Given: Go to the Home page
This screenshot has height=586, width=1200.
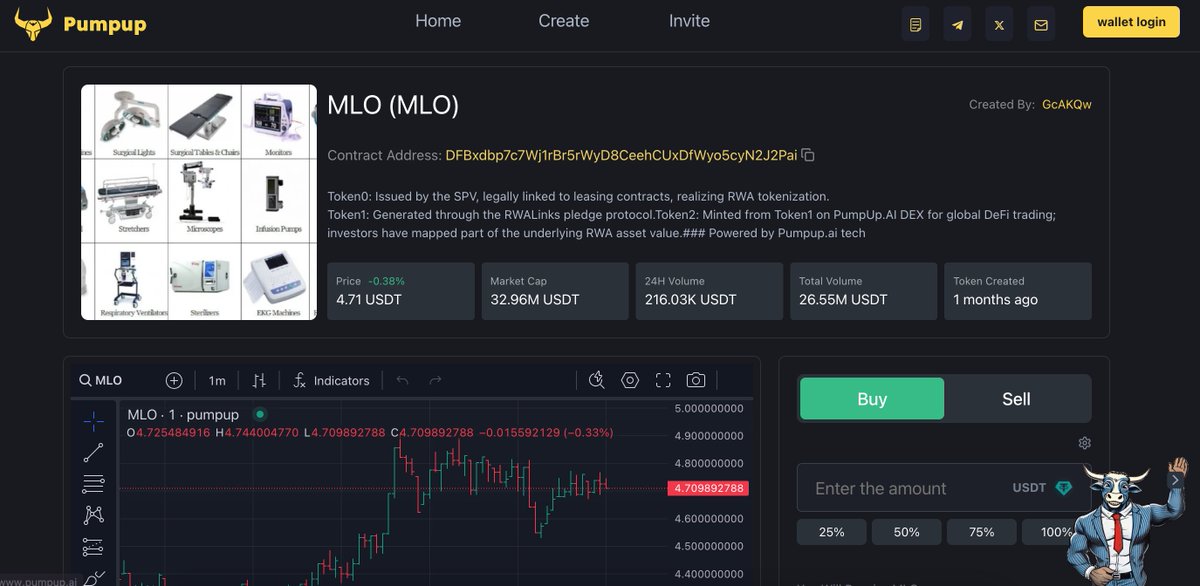Looking at the screenshot, I should coord(438,21).
